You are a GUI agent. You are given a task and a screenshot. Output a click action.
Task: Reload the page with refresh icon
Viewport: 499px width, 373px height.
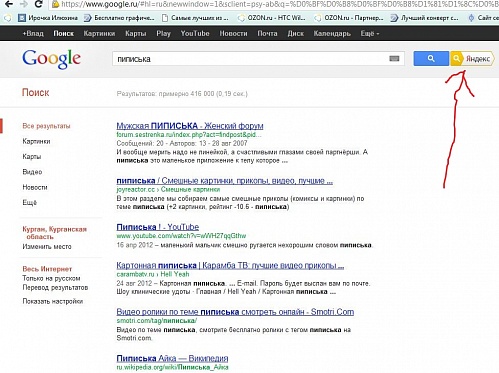click(39, 4)
